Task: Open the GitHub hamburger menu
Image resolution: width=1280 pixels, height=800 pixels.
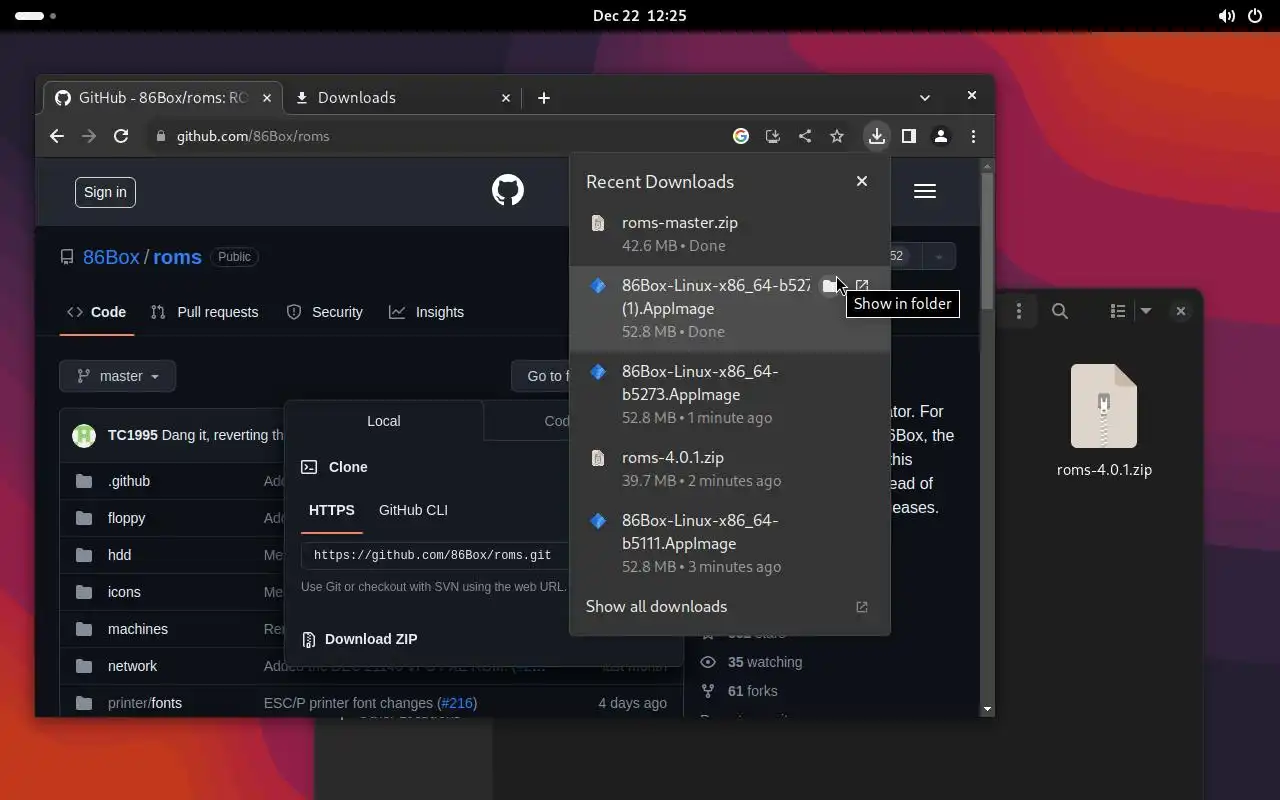Action: click(925, 191)
